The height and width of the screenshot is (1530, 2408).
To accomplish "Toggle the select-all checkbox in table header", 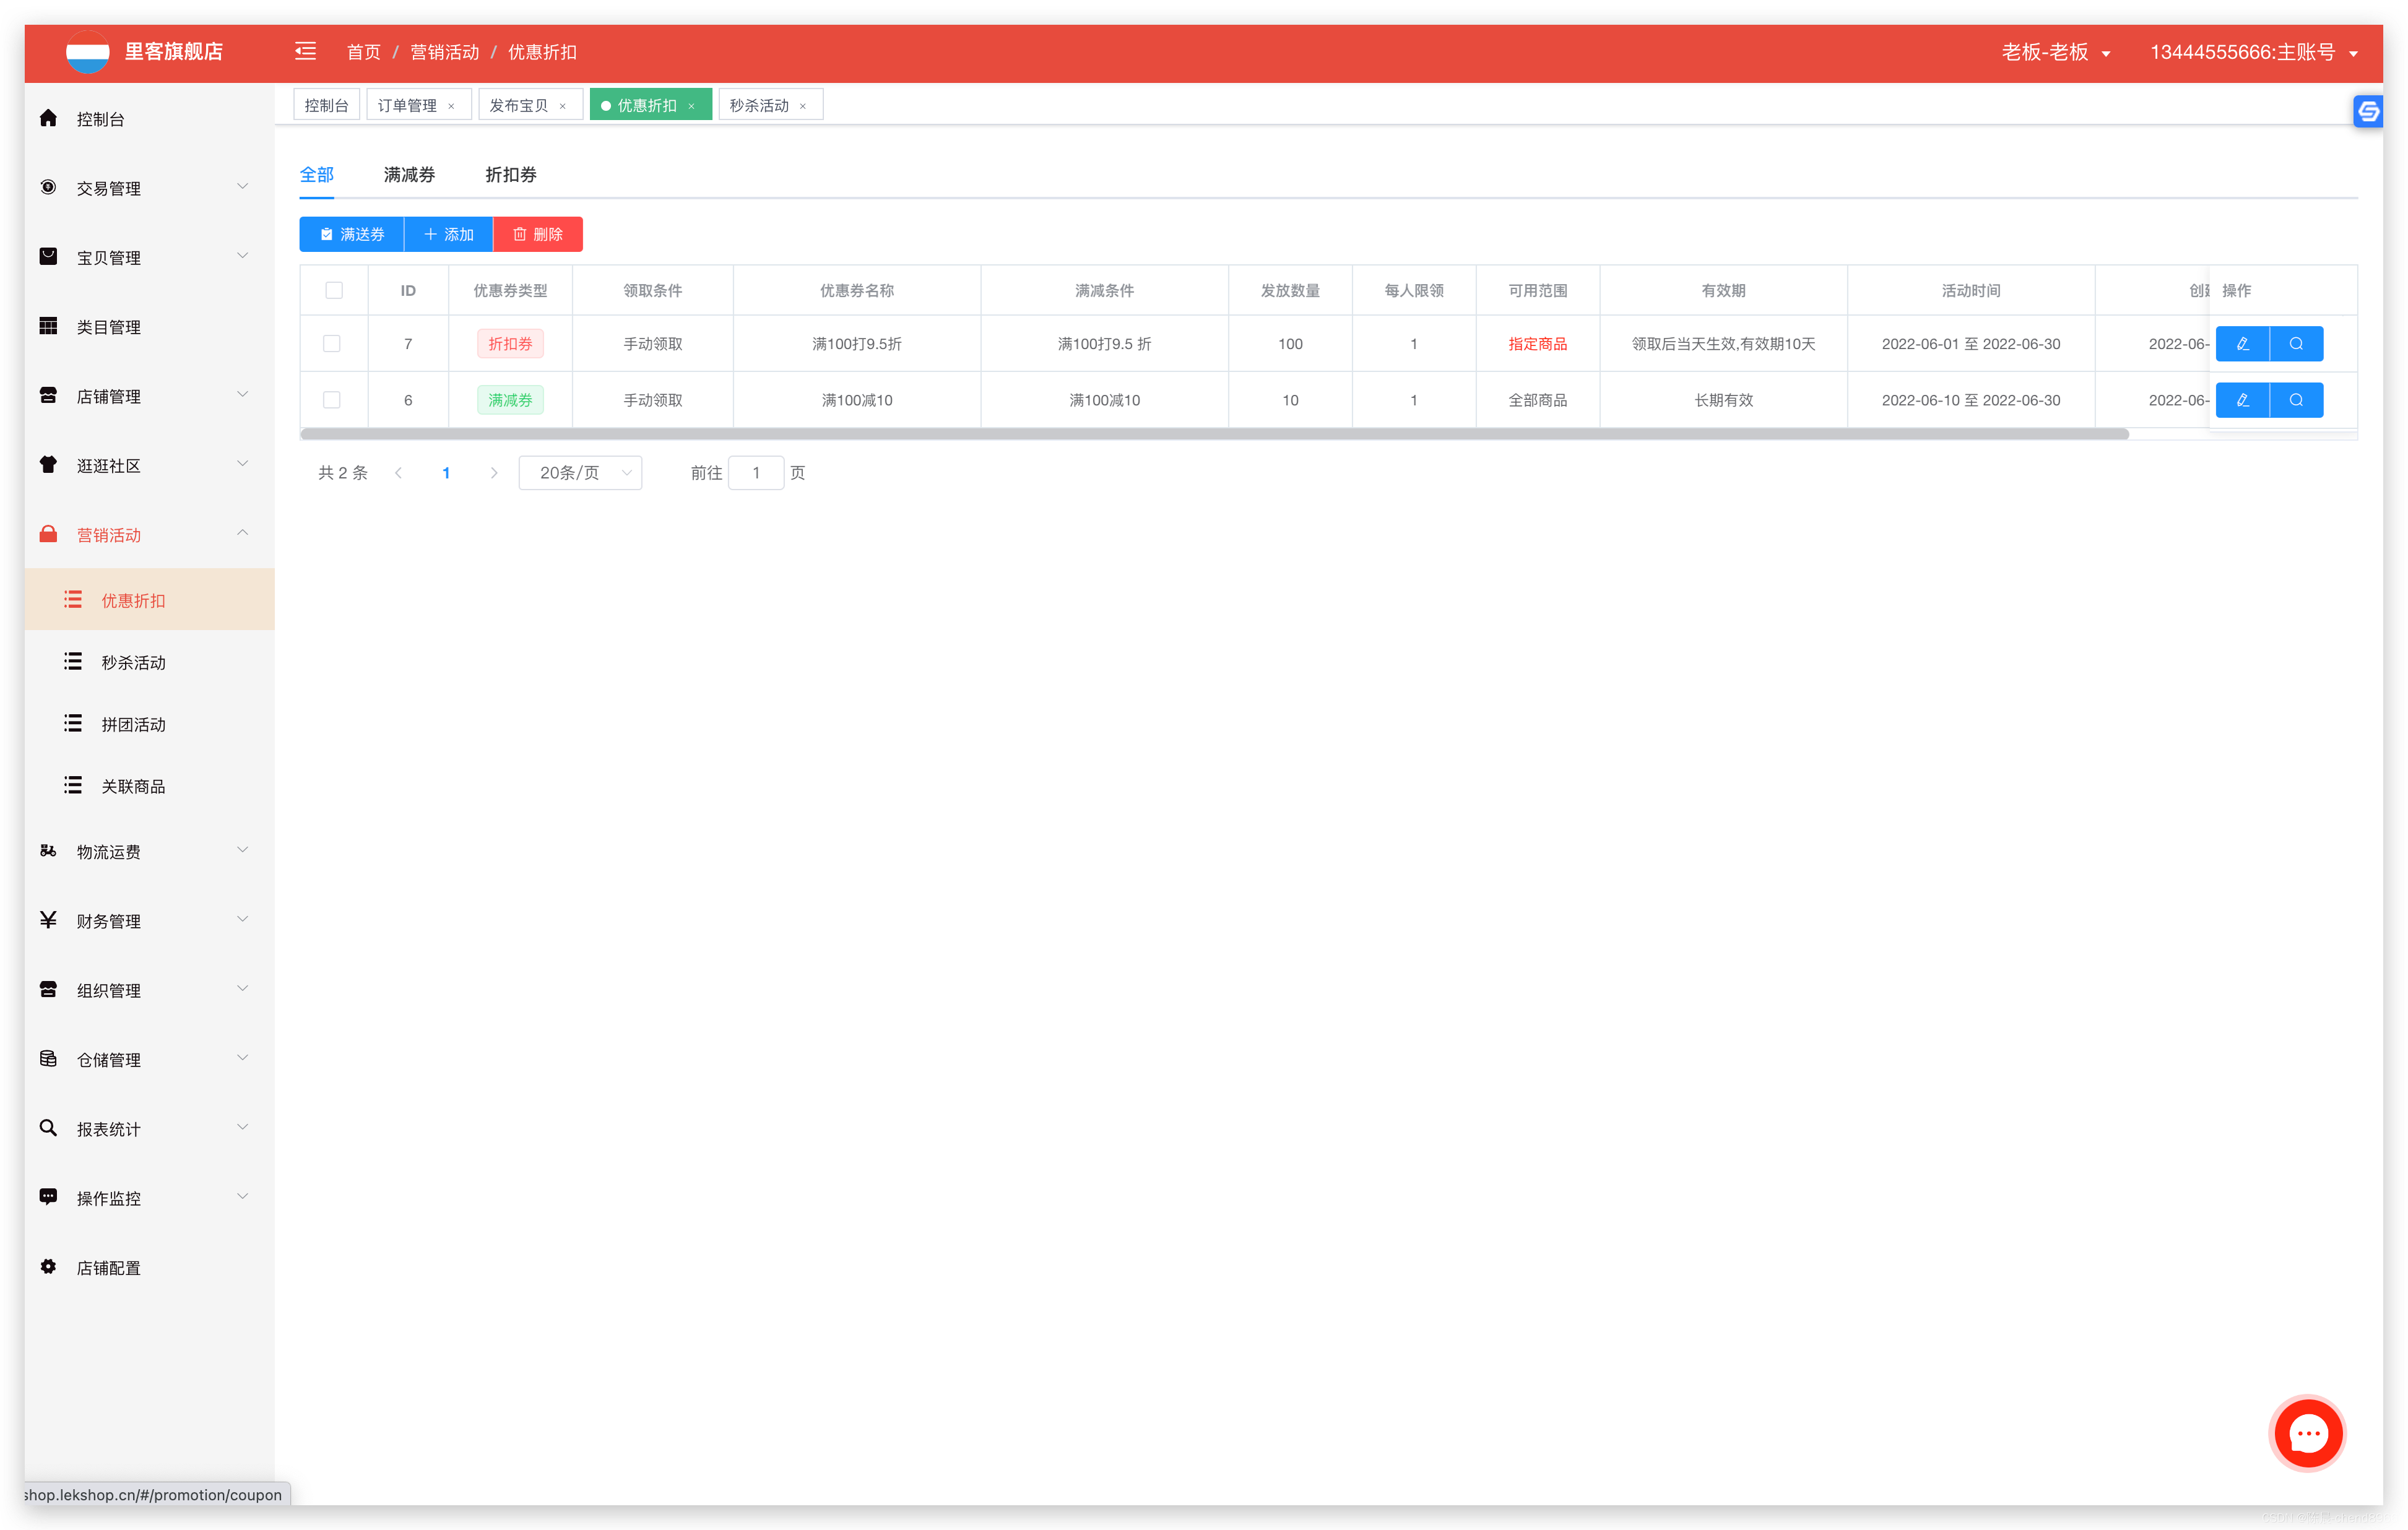I will (333, 290).
